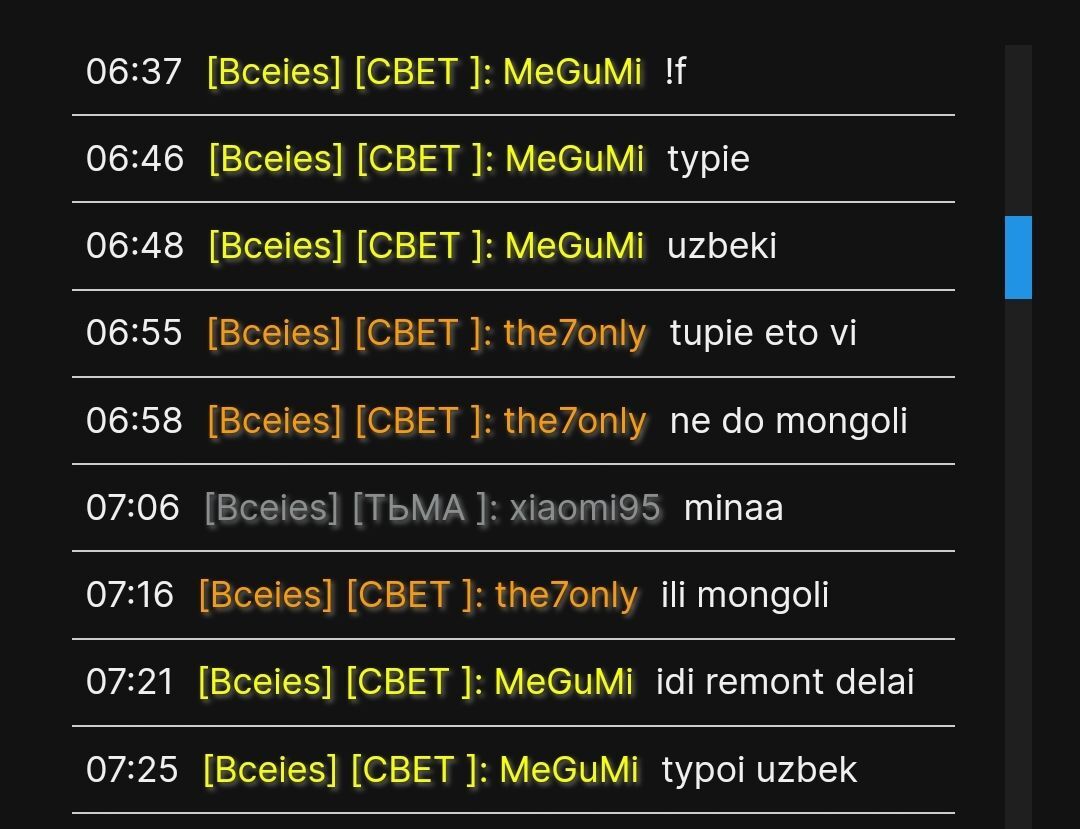
Task: Select the7only's name at 06:55
Action: (574, 333)
